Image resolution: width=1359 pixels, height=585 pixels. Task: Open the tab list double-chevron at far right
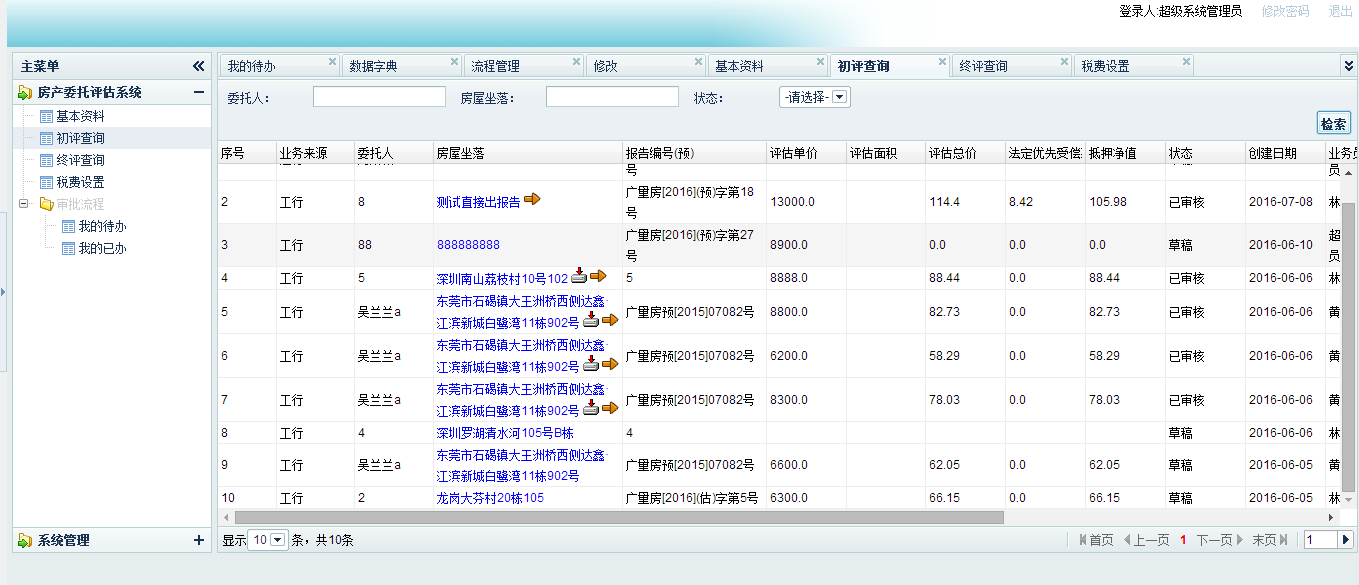[1348, 65]
